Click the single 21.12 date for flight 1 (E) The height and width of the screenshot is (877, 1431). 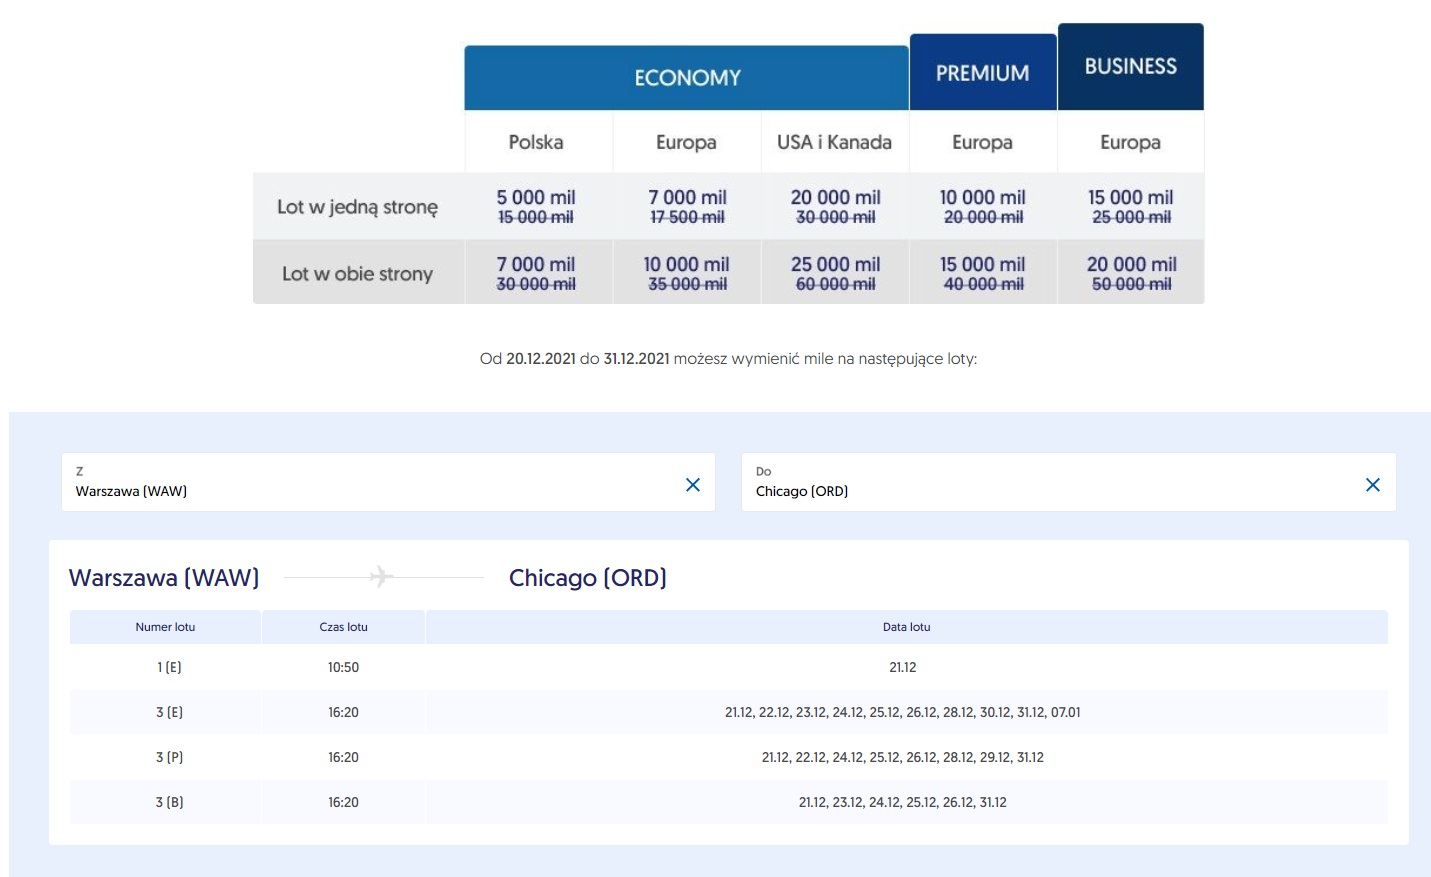902,667
